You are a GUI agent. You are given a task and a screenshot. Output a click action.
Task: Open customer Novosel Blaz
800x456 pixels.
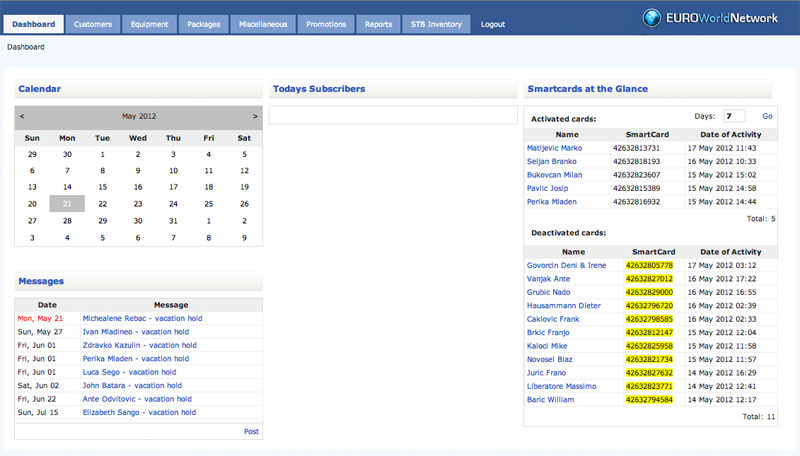click(x=549, y=360)
